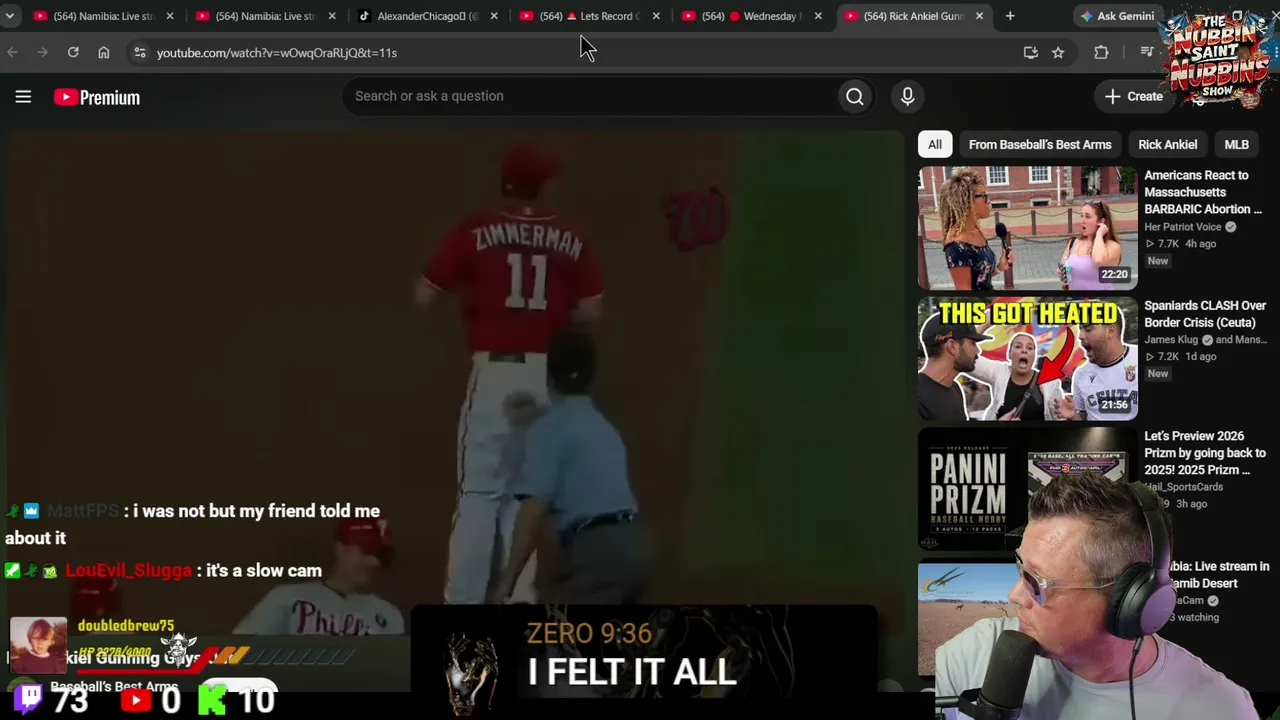Screen dimensions: 1280x720
Task: Open the browser home page icon
Action: pos(103,52)
